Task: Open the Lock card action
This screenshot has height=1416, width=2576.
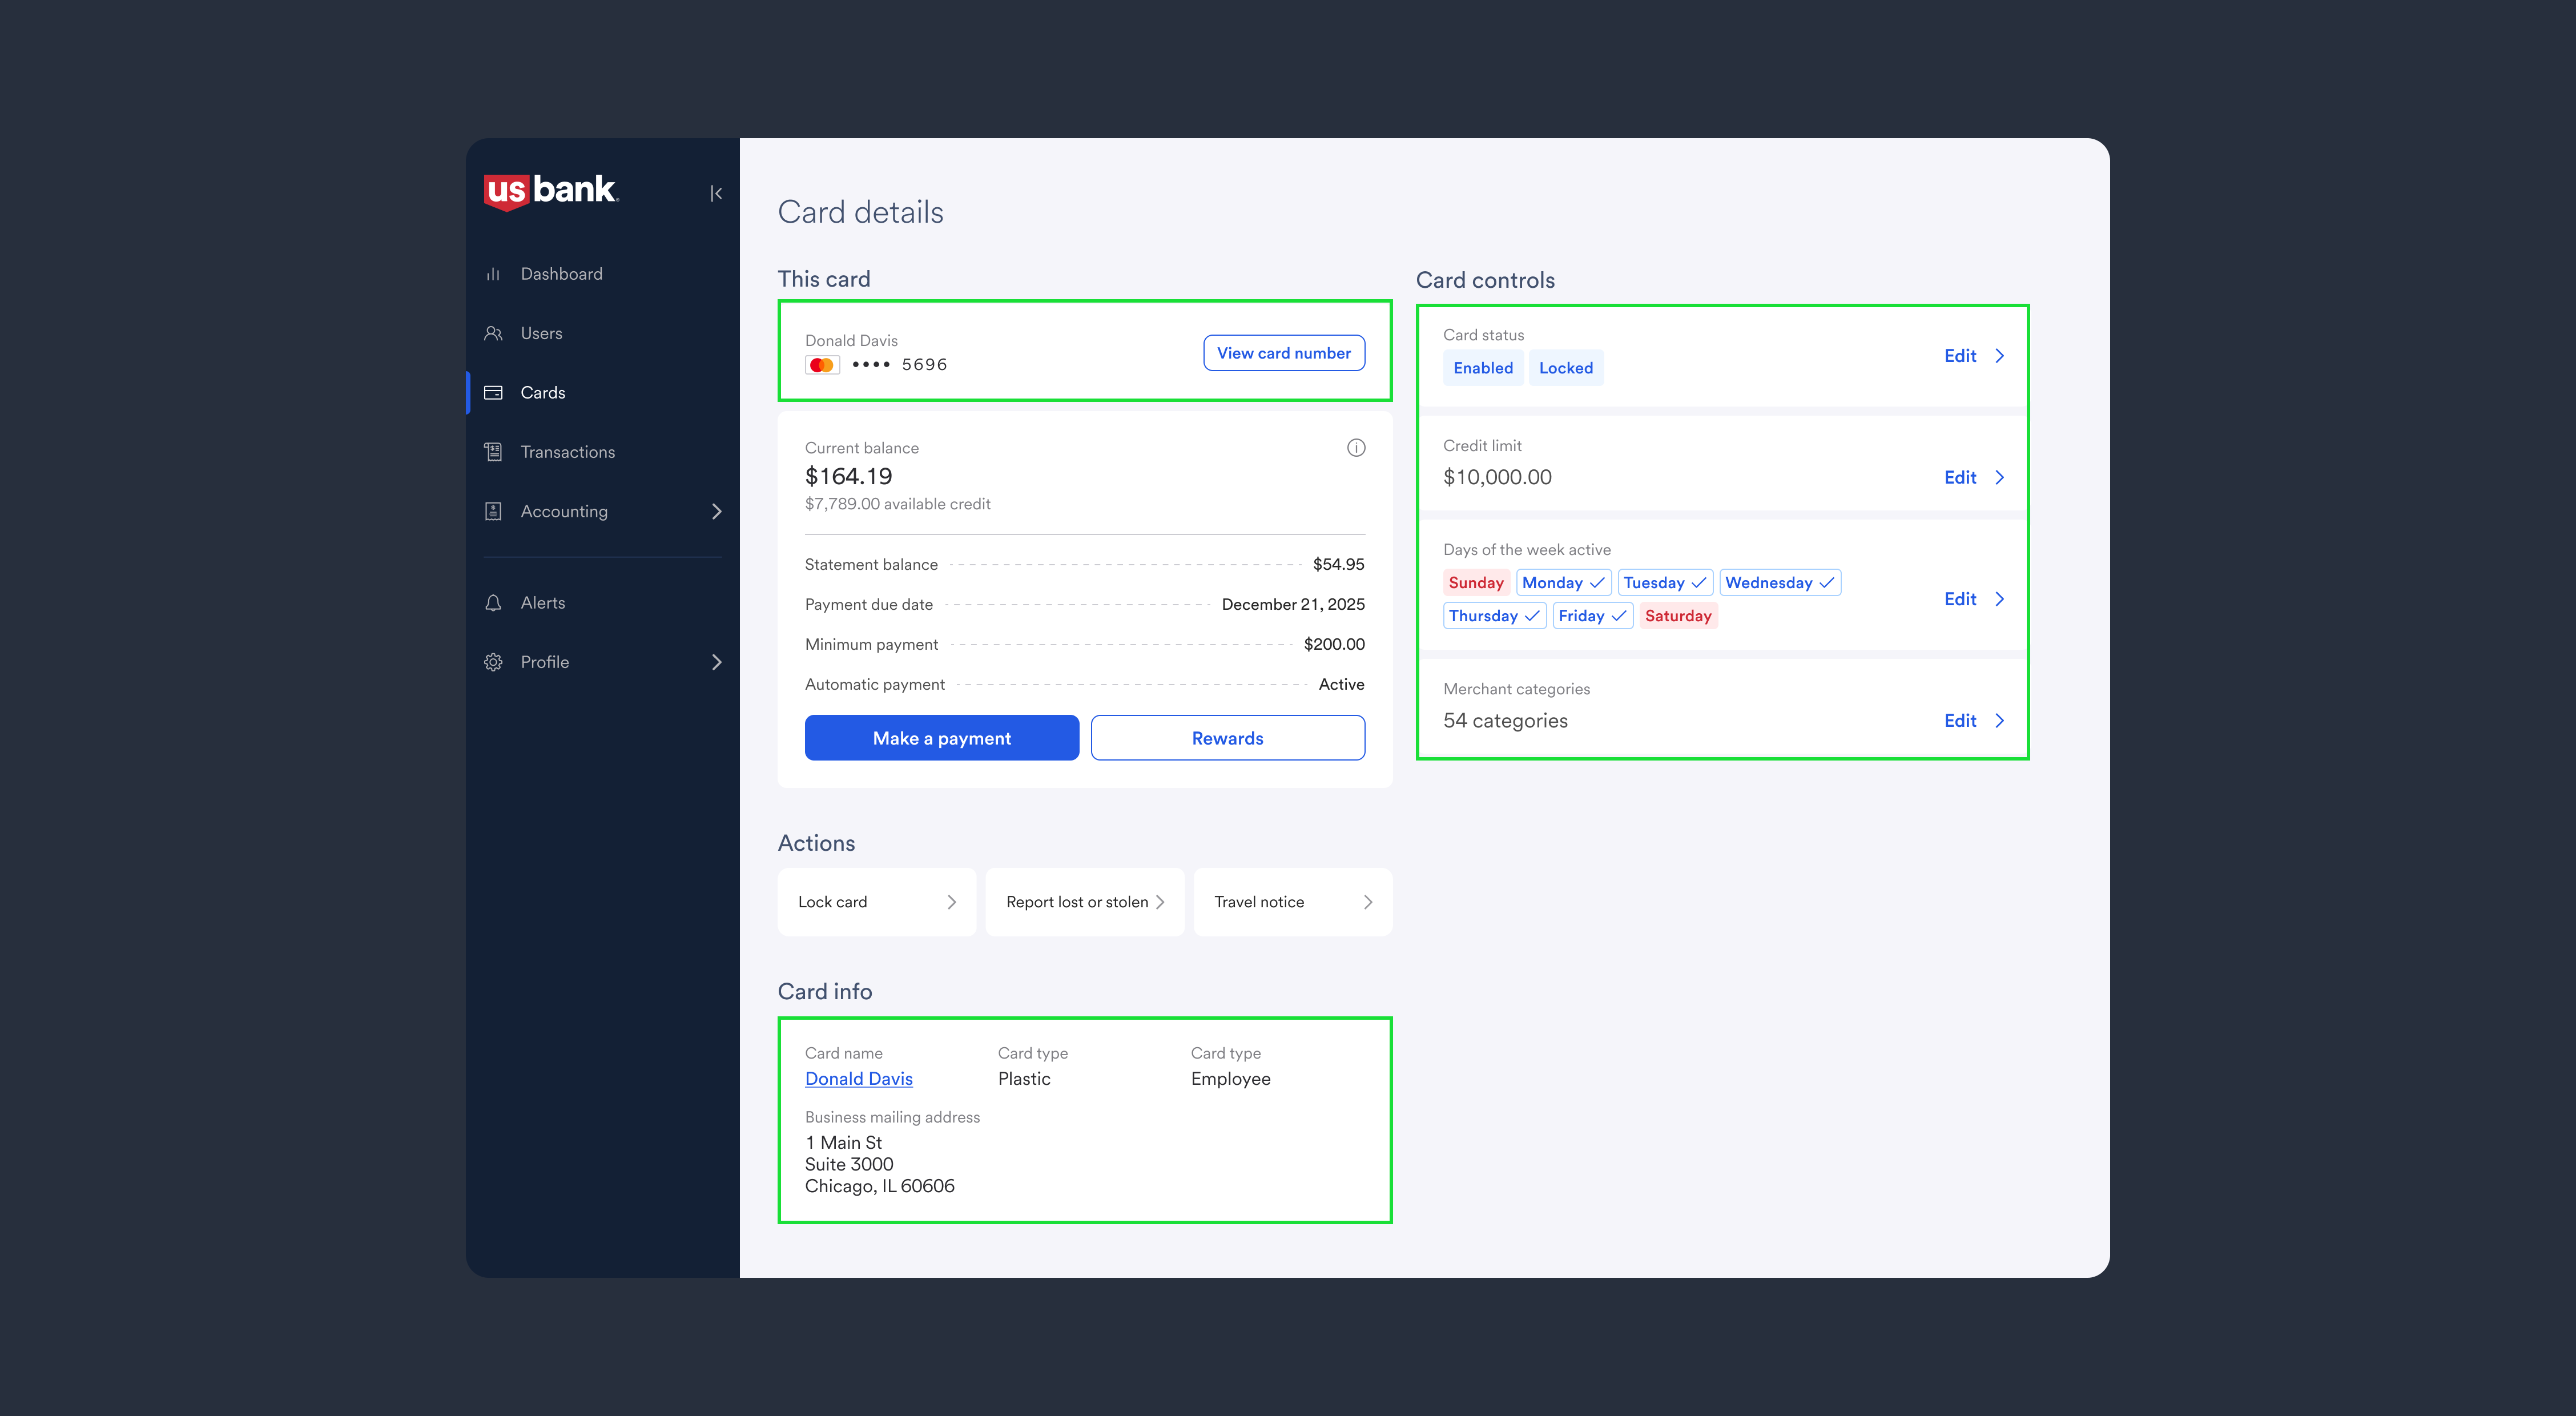Action: coord(876,902)
